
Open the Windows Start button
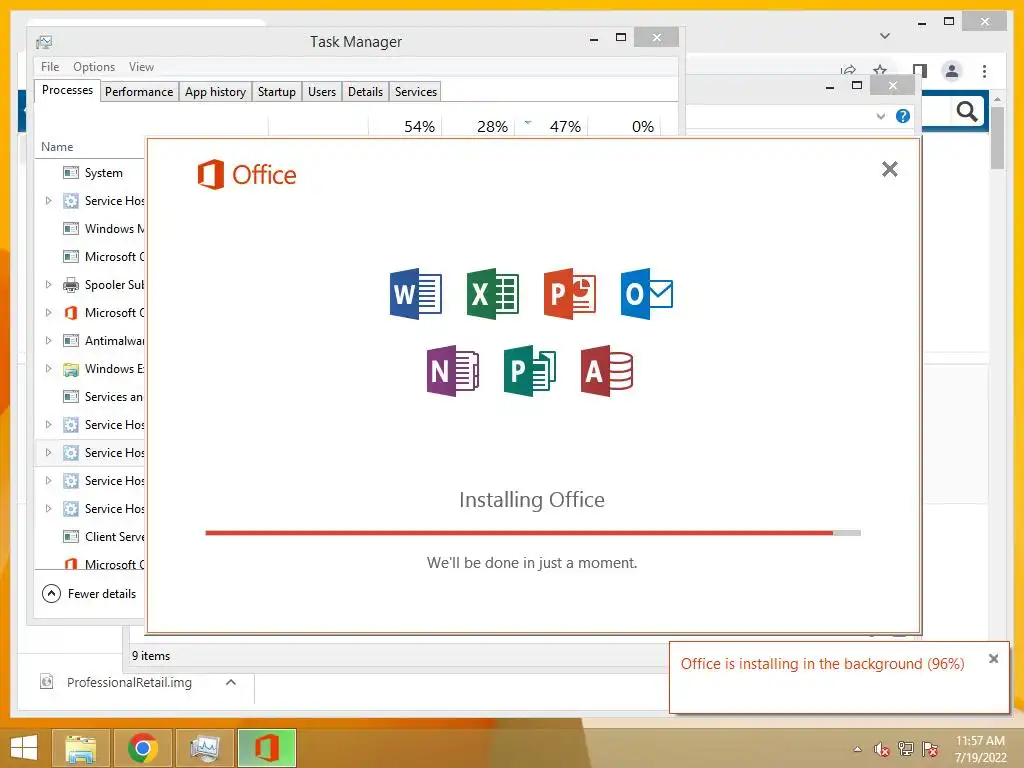pyautogui.click(x=24, y=748)
